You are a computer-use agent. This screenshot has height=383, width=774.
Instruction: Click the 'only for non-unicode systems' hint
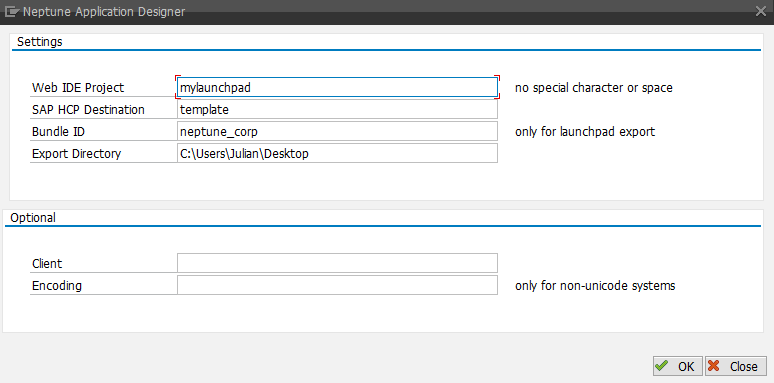tap(595, 286)
